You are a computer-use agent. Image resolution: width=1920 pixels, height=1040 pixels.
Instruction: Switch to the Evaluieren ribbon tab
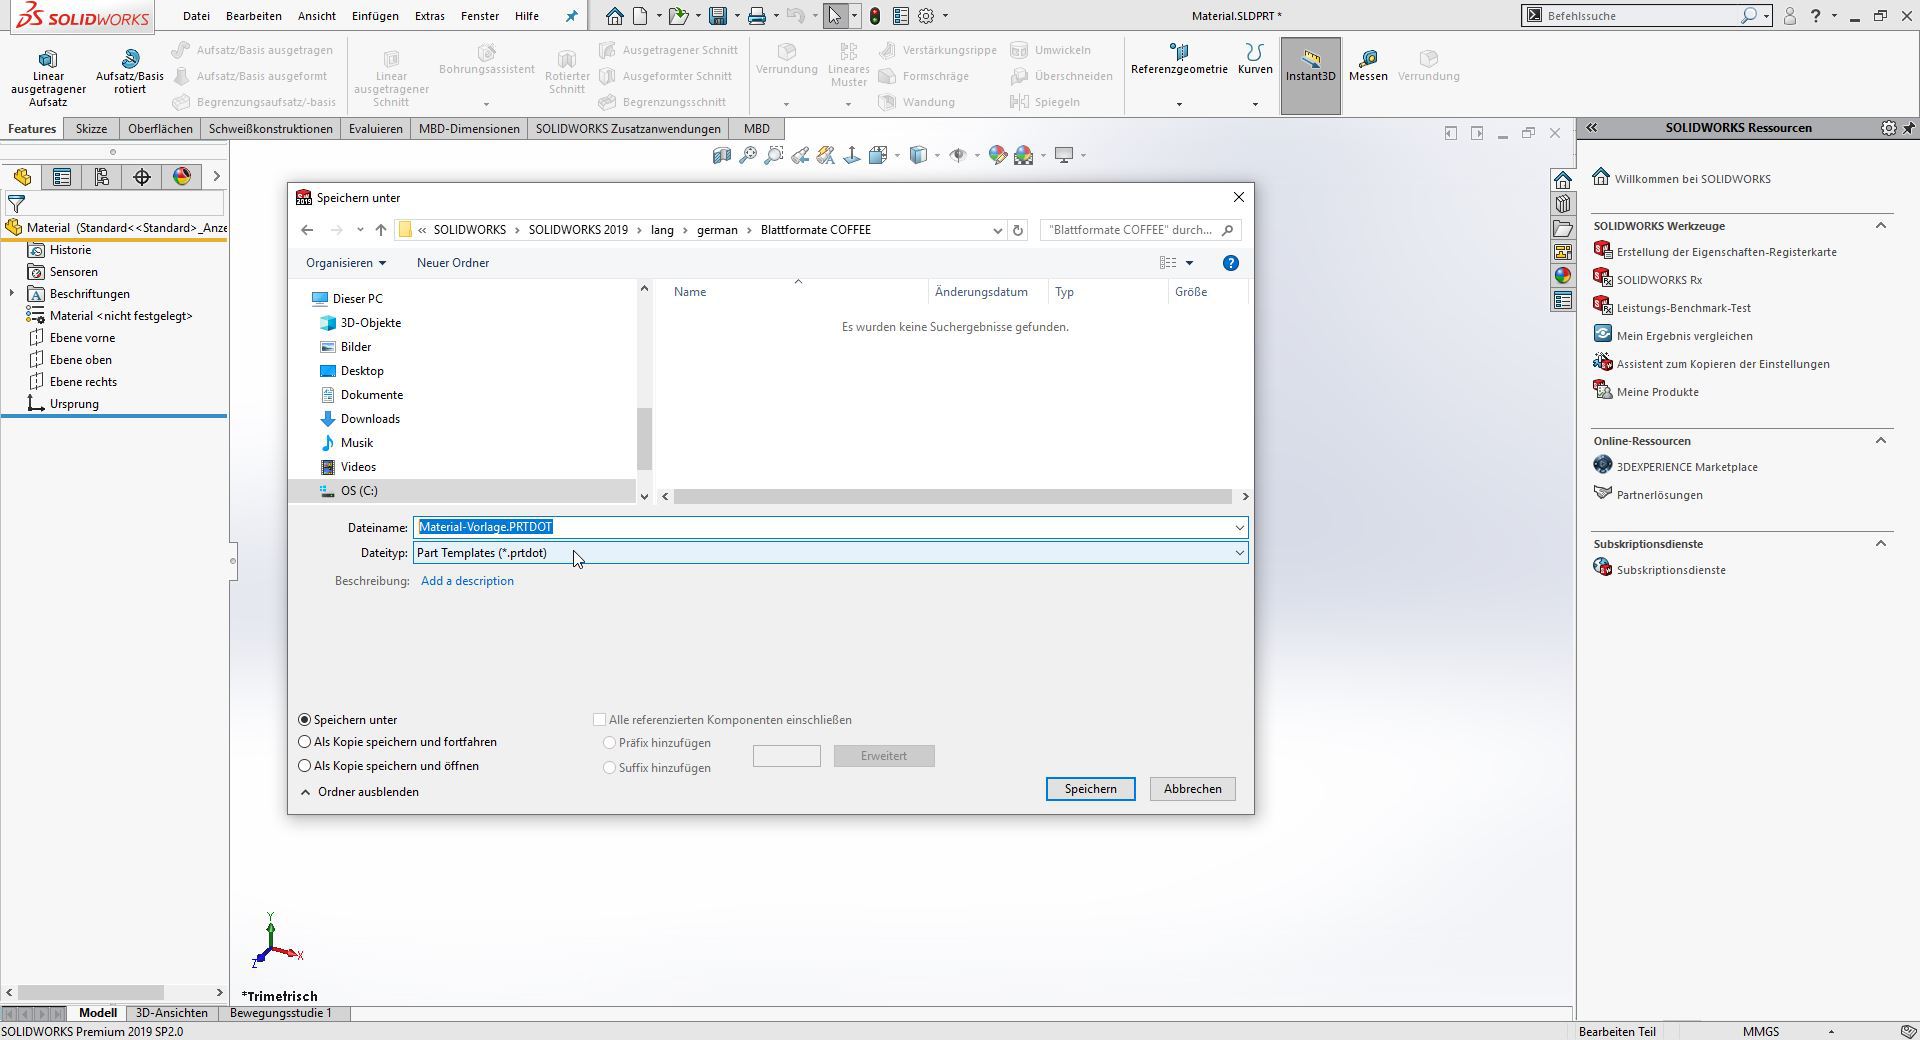(x=375, y=128)
